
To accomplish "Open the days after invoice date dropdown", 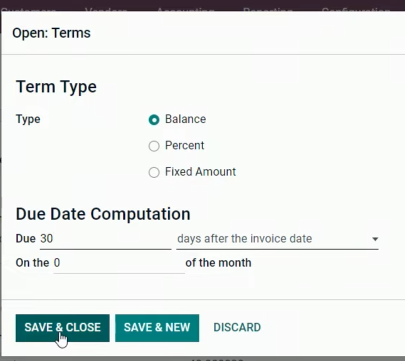I will 277,239.
